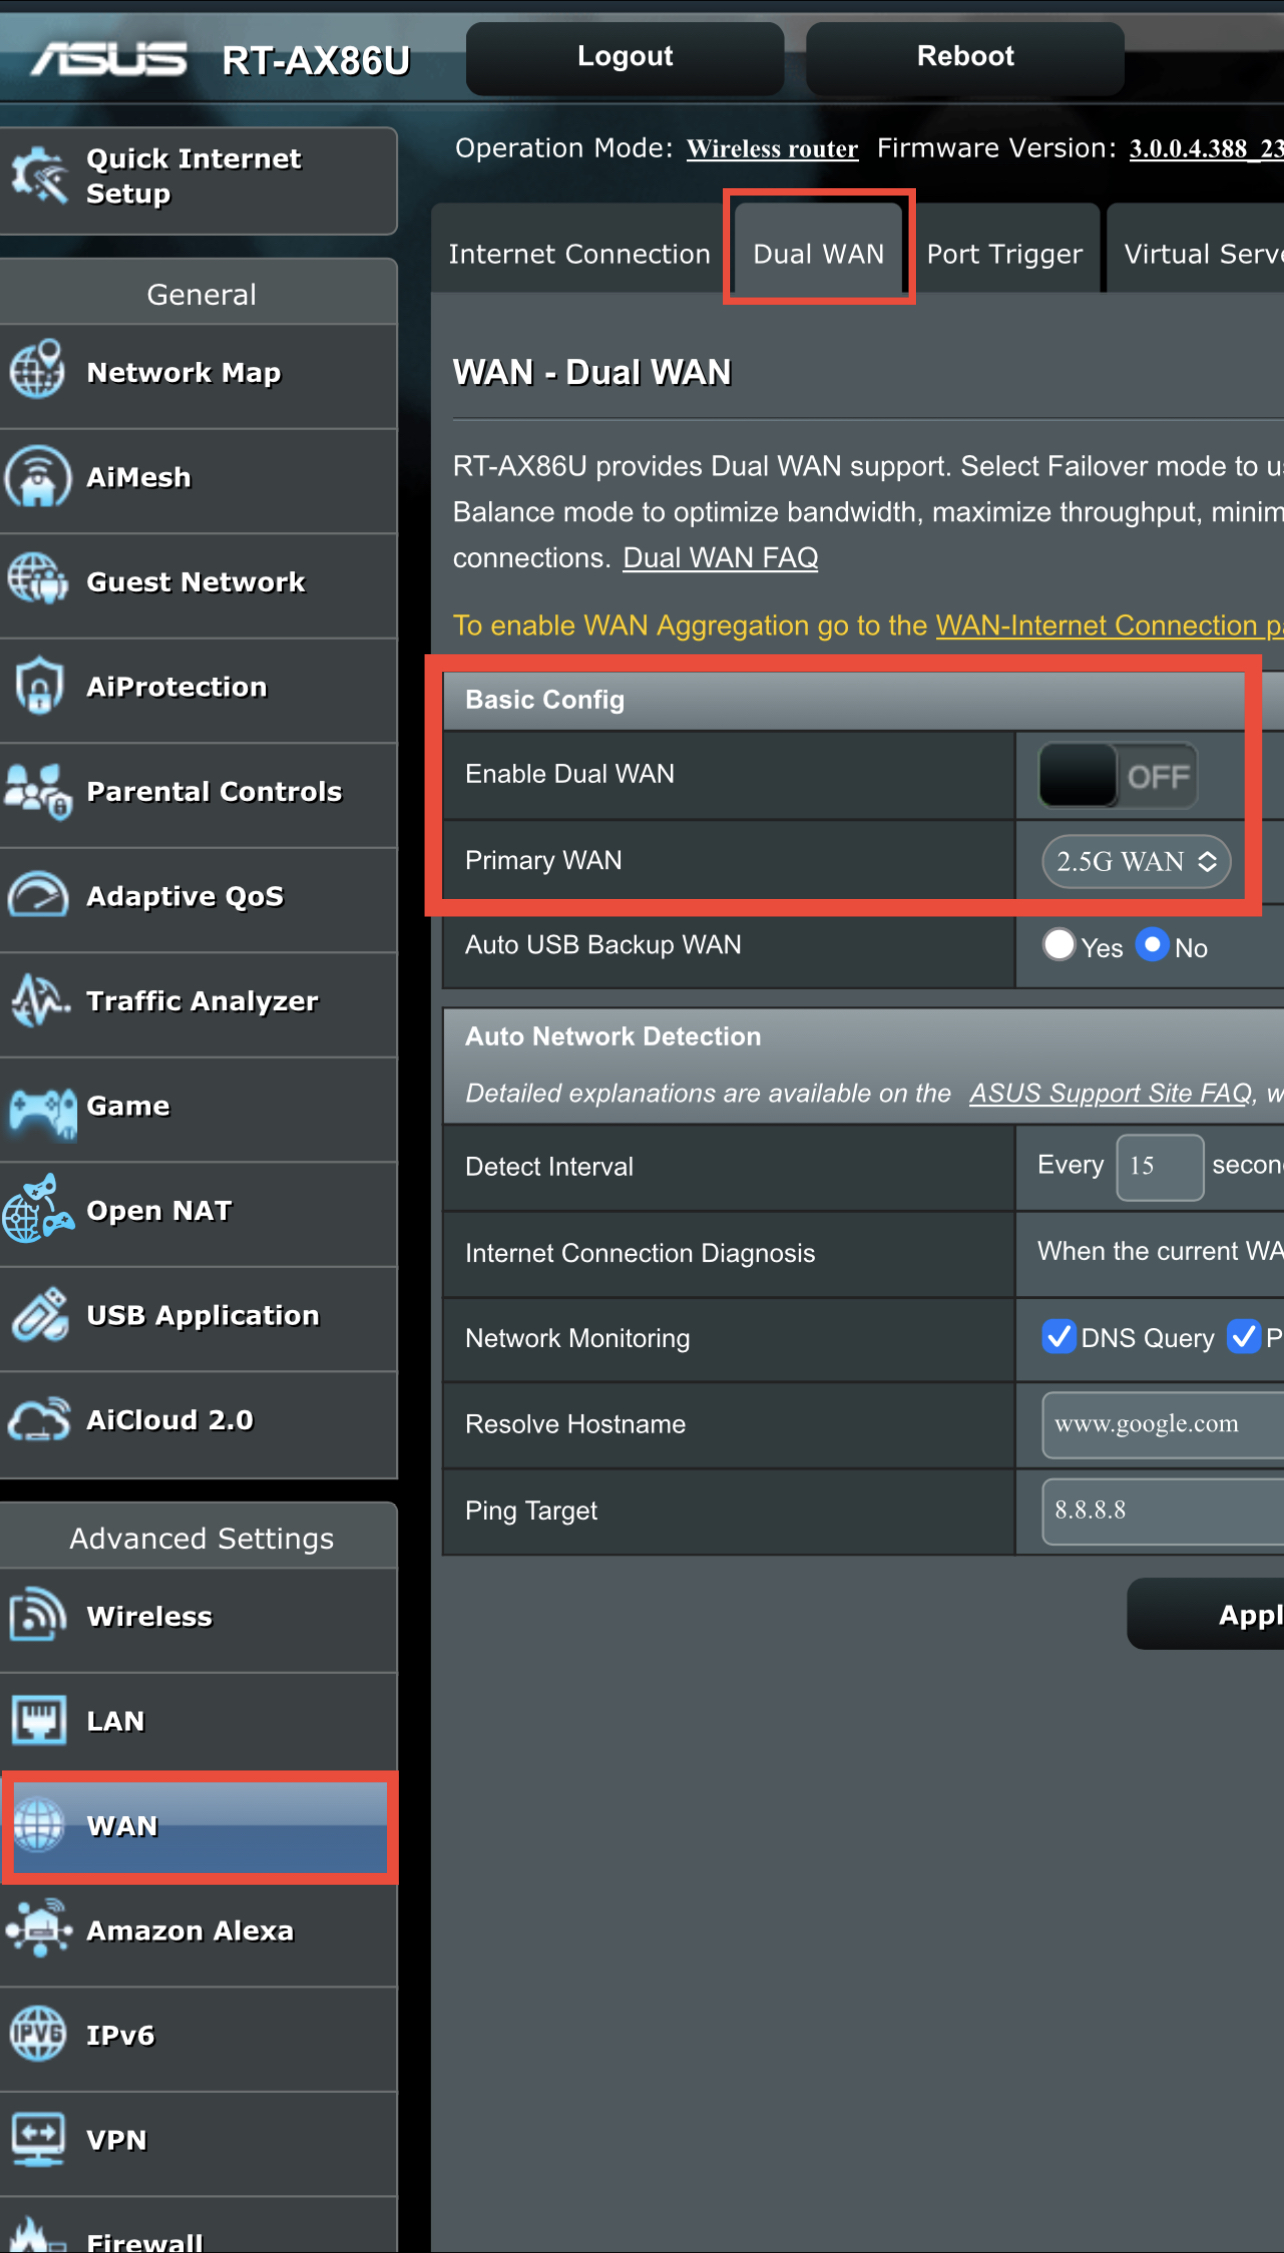Follow the WAN-Internet Connection page link
This screenshot has height=2253, width=1284.
point(1109,626)
